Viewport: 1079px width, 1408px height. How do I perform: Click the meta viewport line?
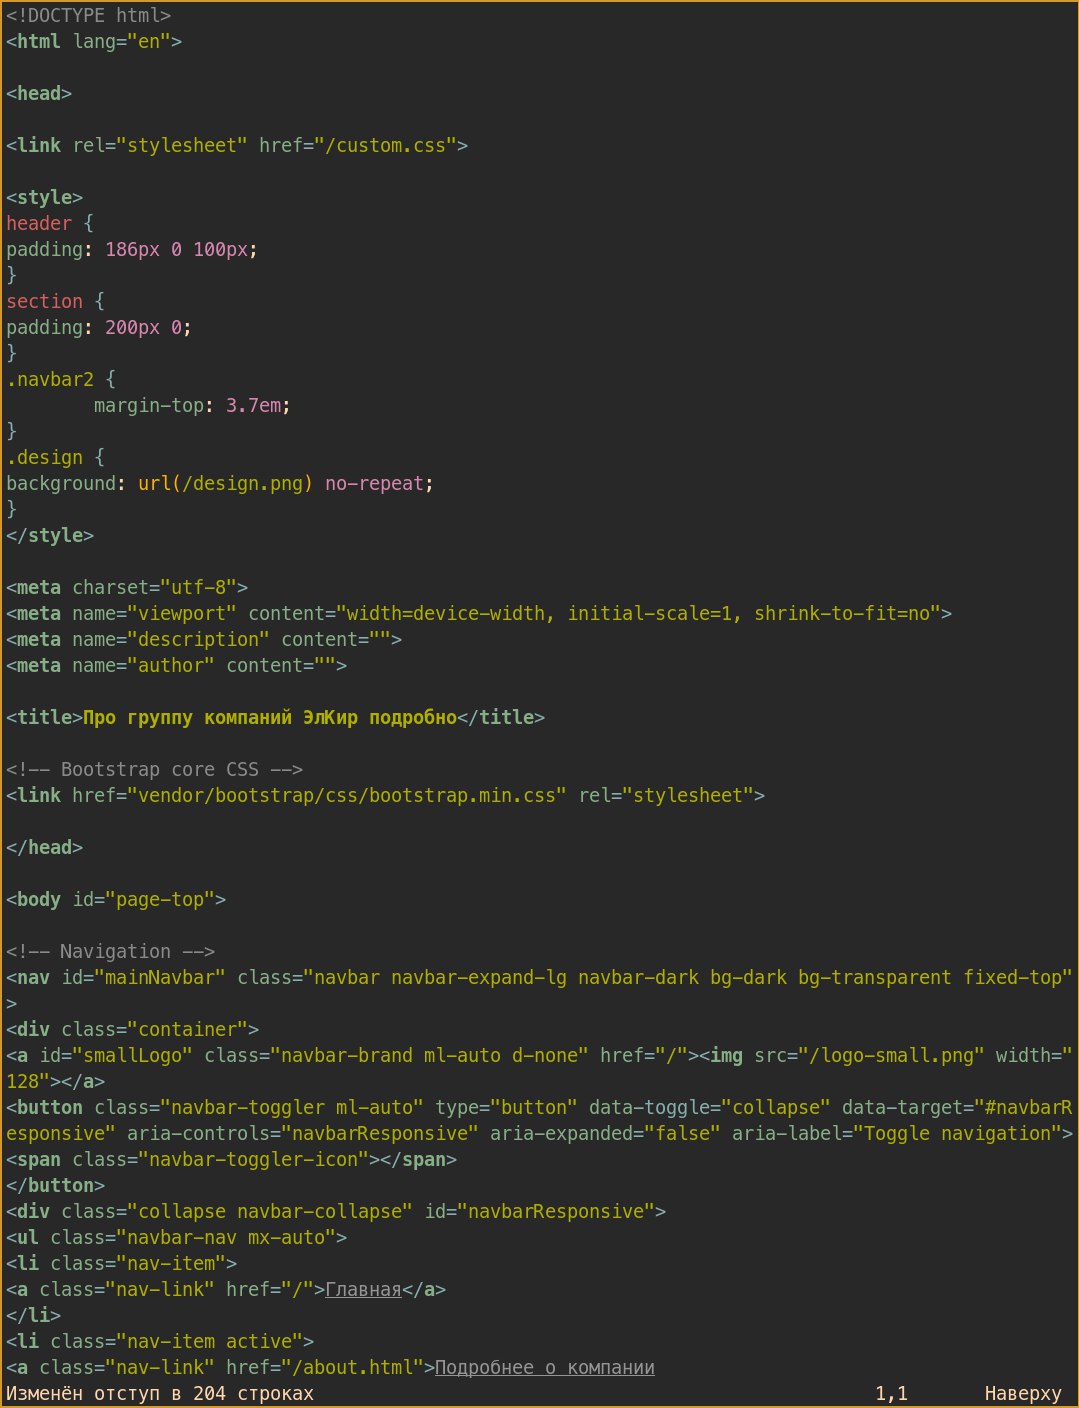pyautogui.click(x=479, y=613)
